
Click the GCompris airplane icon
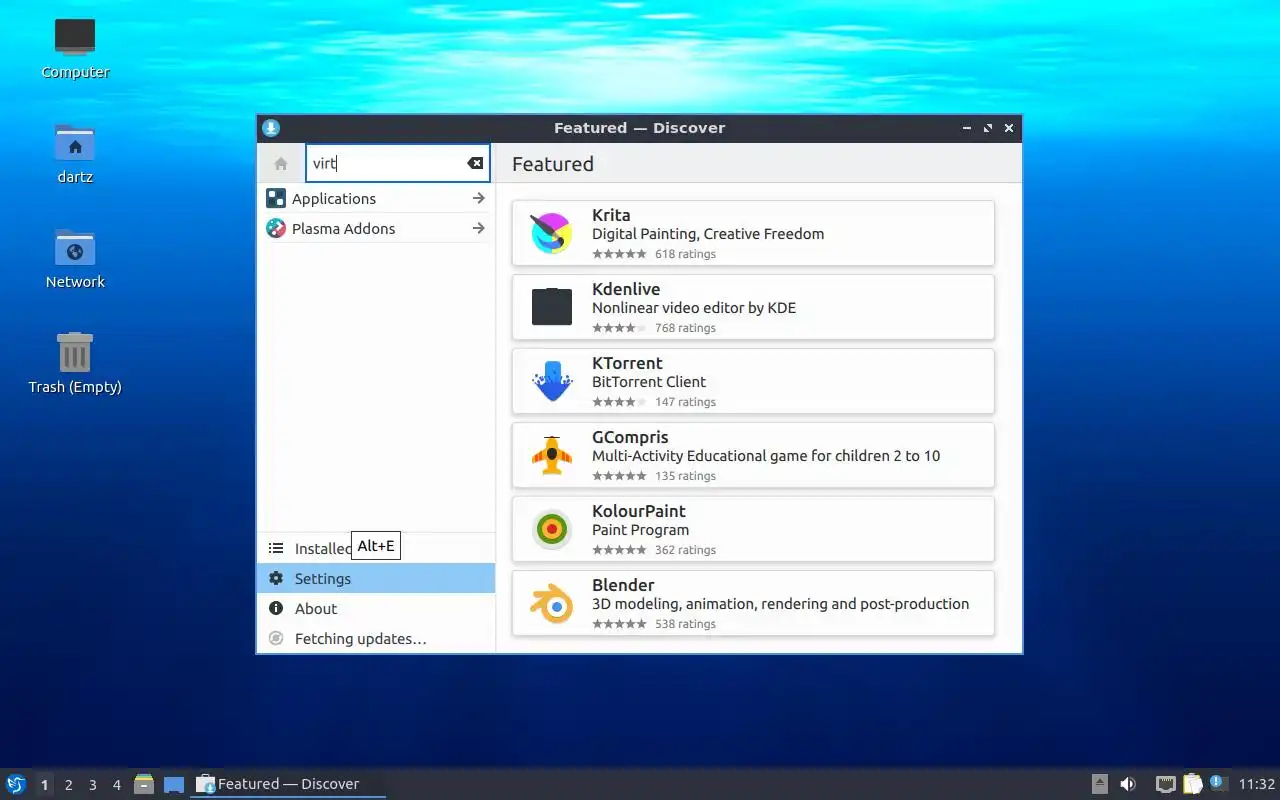point(551,455)
